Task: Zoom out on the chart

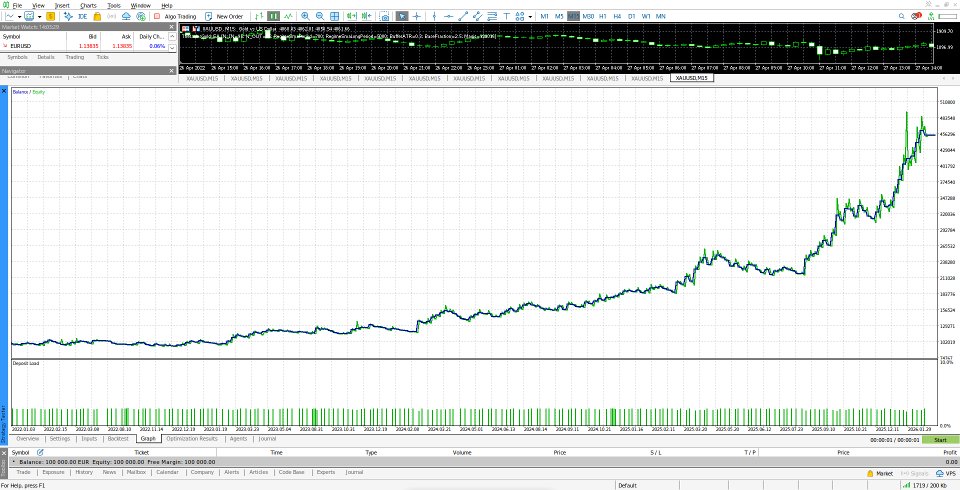Action: [x=320, y=17]
